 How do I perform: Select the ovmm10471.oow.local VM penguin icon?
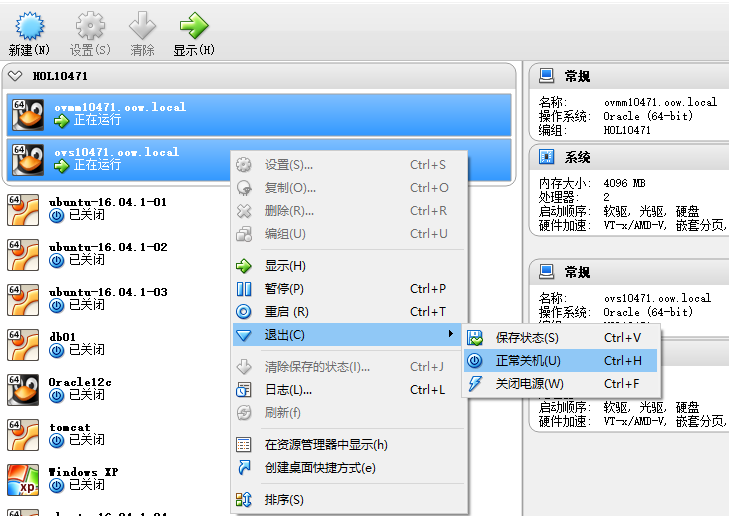28,114
